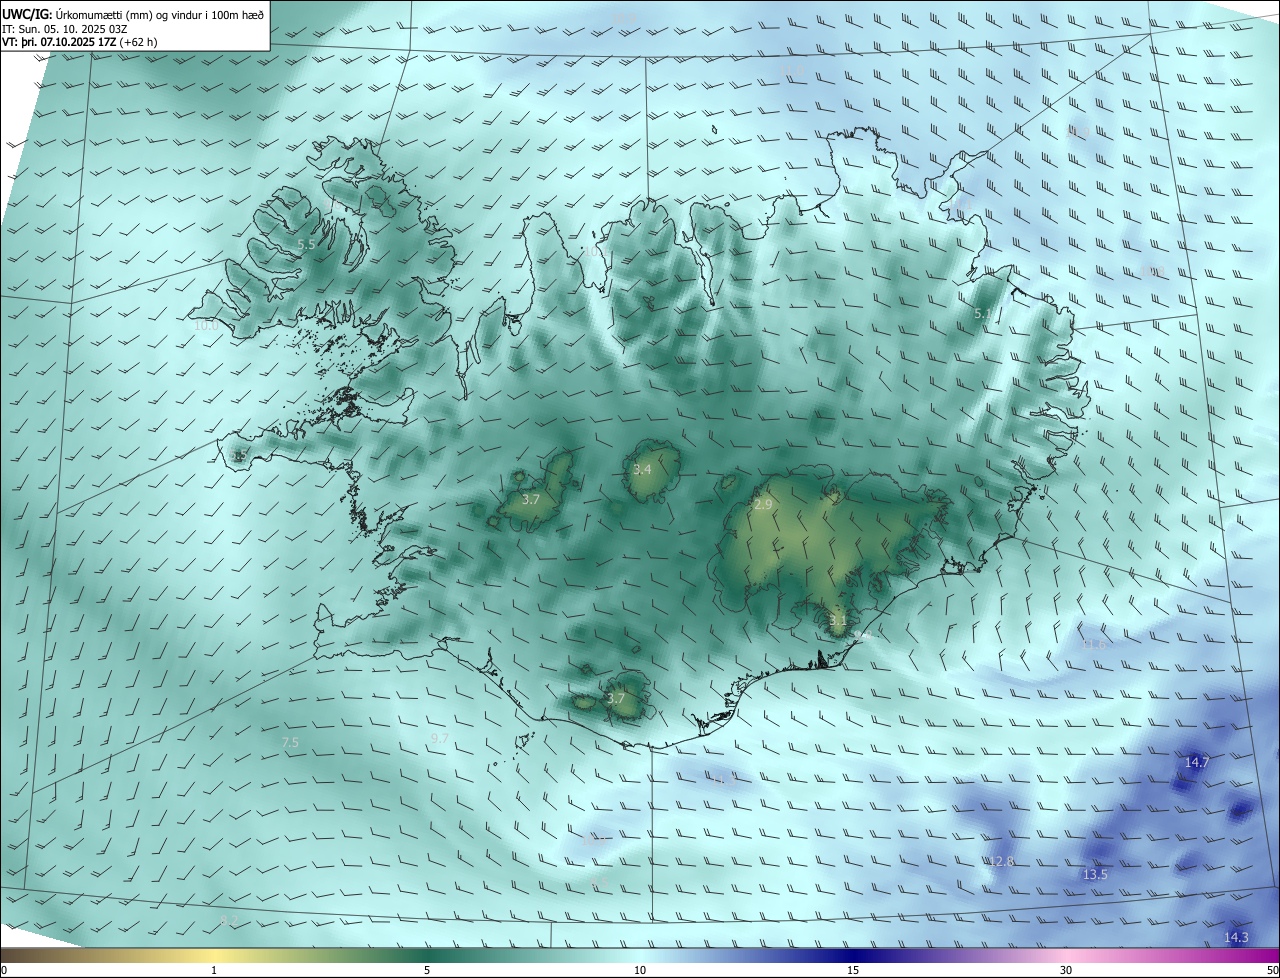
Task: Click the 3.7 value nearest the south coast
Action: click(616, 698)
